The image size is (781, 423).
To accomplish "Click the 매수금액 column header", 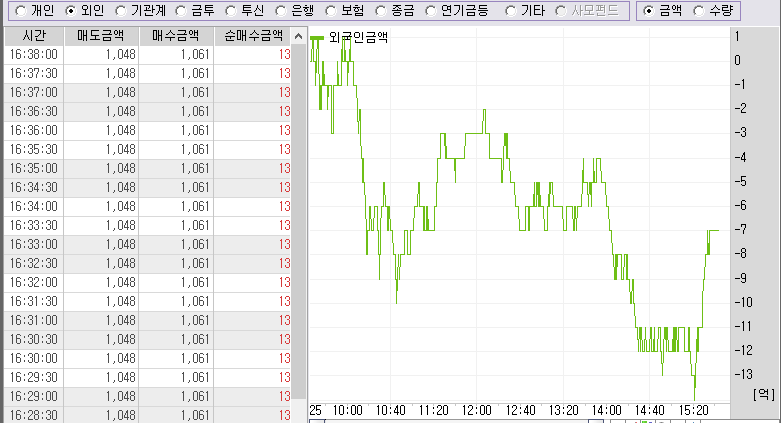I will click(176, 36).
